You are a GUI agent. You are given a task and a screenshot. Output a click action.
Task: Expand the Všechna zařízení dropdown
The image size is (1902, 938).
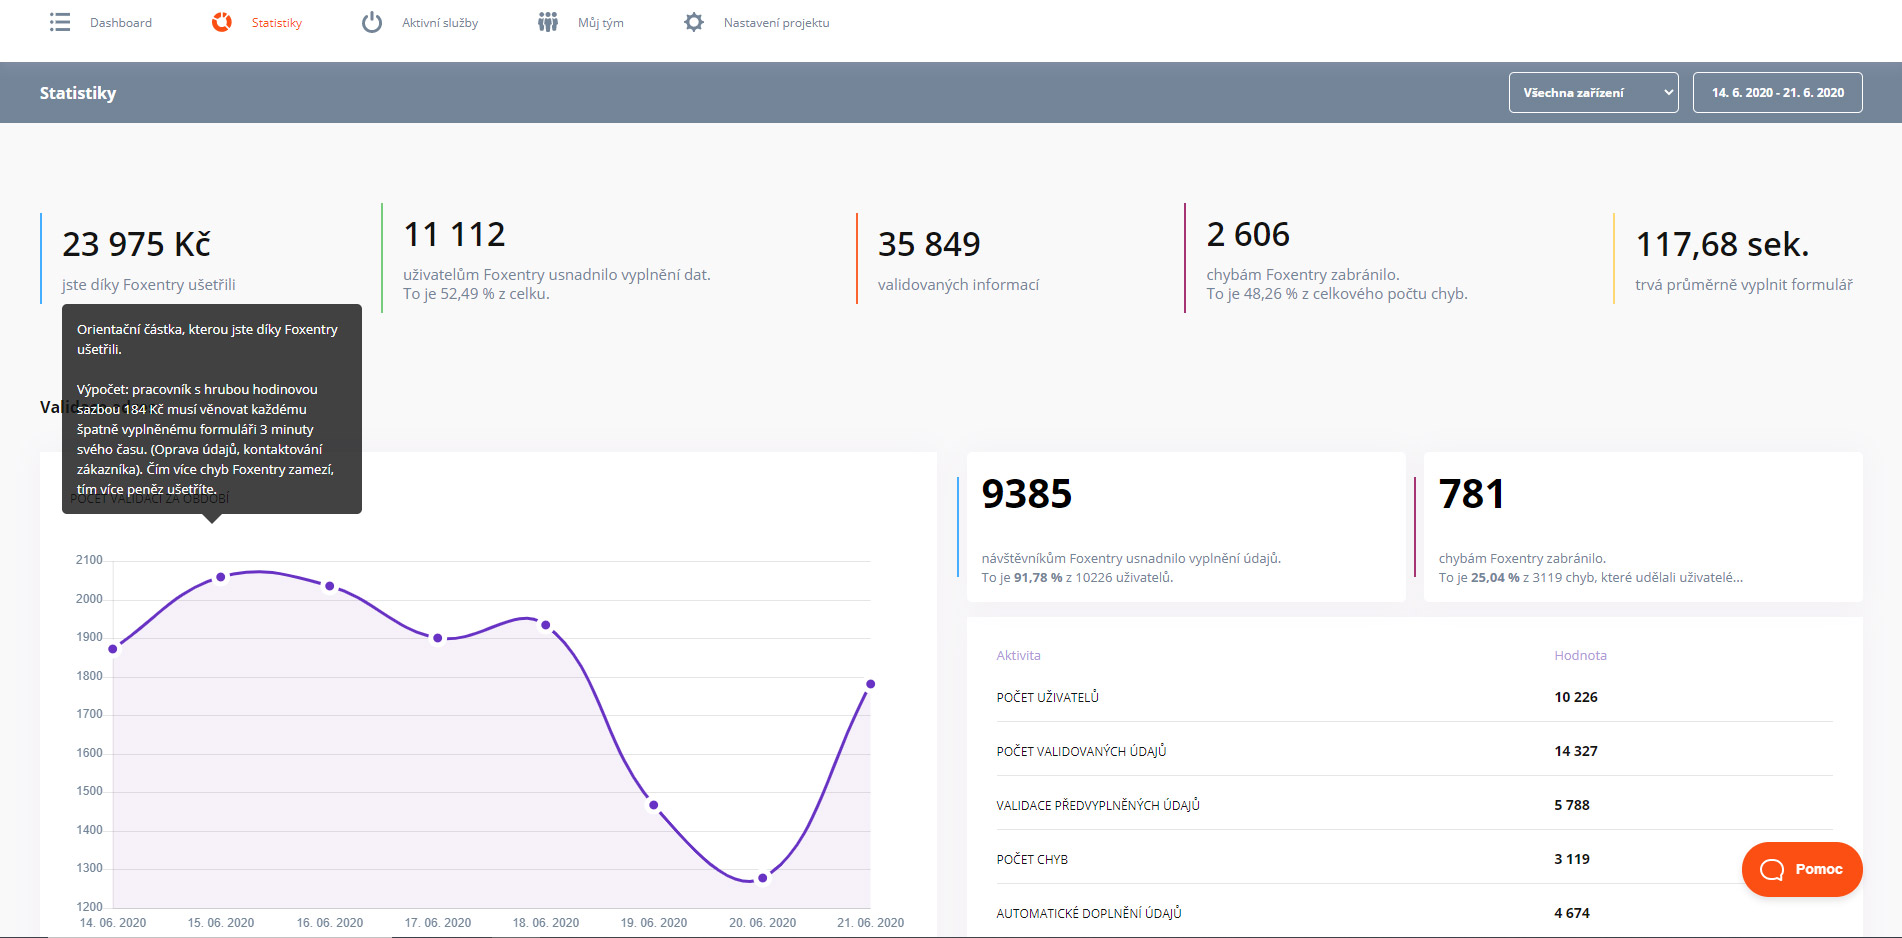click(1593, 92)
